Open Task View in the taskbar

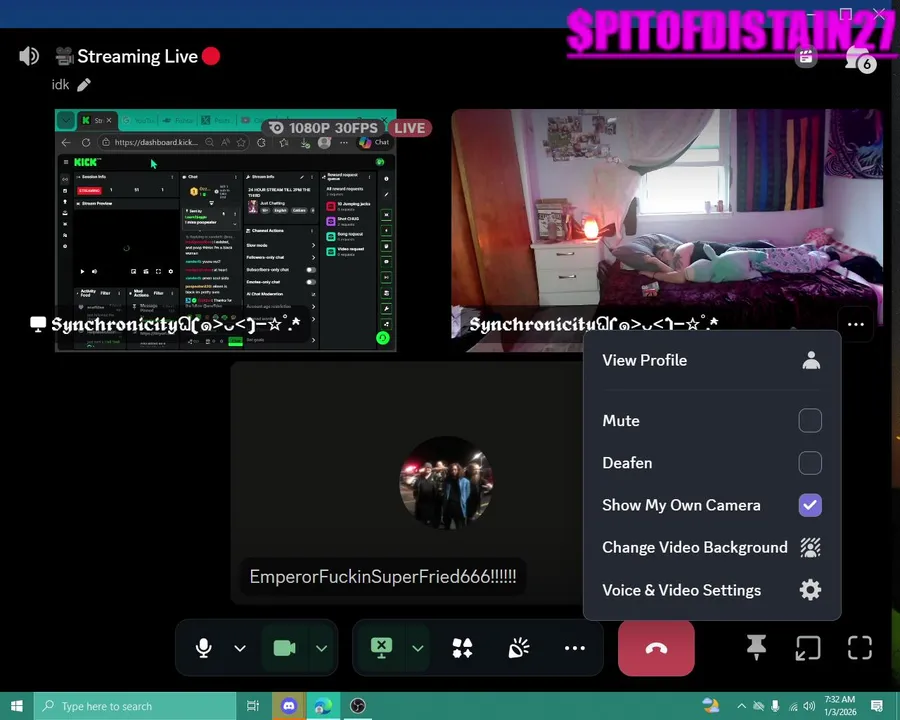click(253, 706)
